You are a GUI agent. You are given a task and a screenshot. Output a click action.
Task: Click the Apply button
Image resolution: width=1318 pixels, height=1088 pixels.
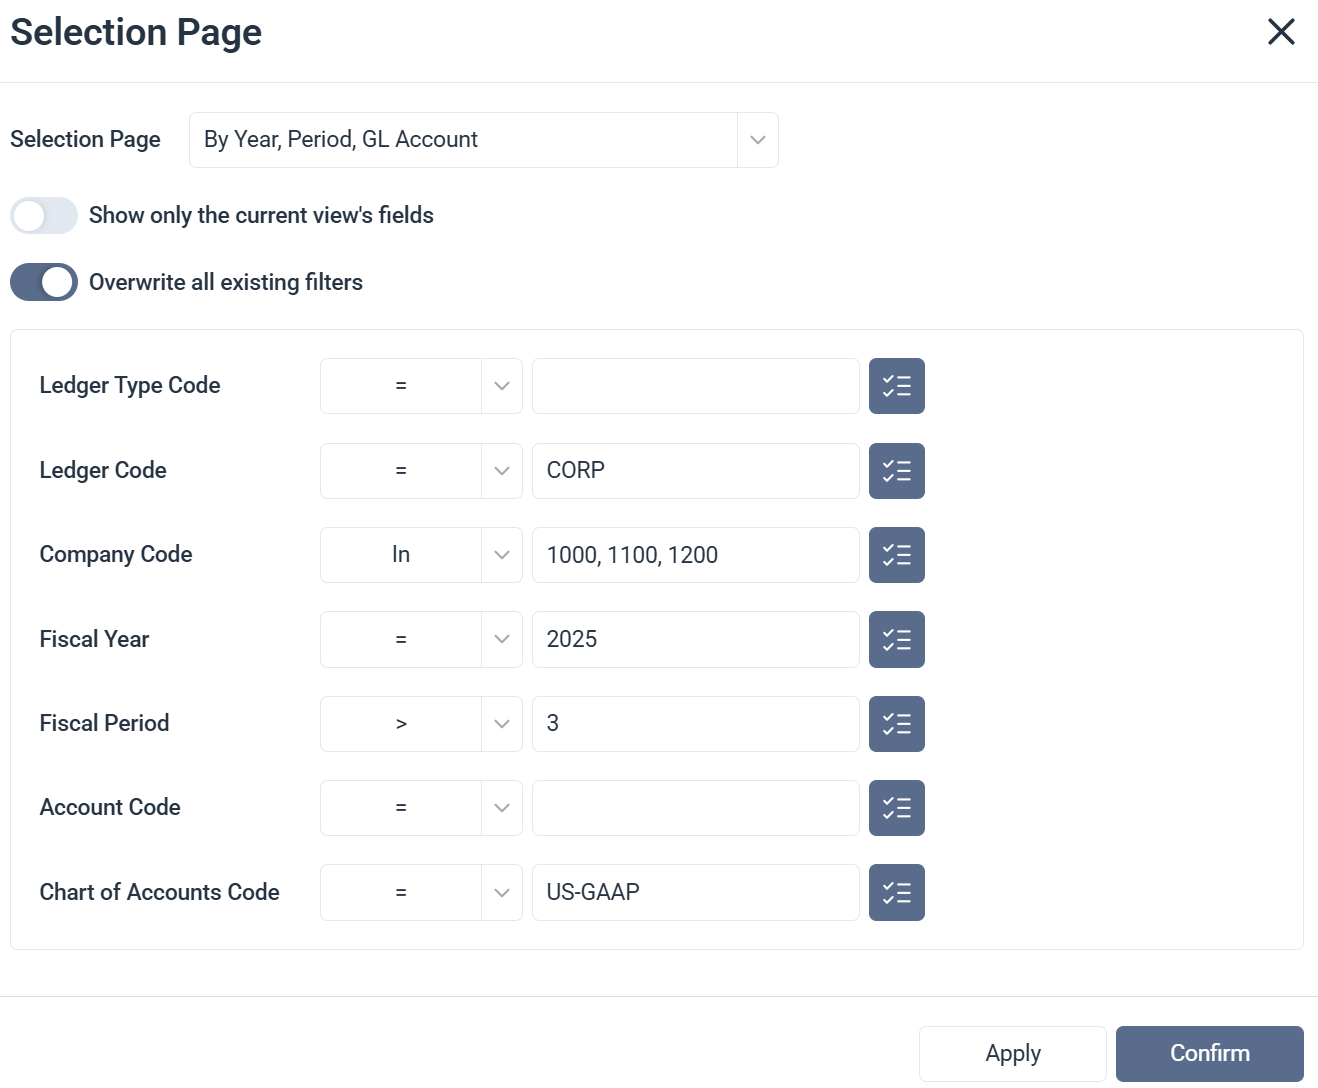1012,1053
